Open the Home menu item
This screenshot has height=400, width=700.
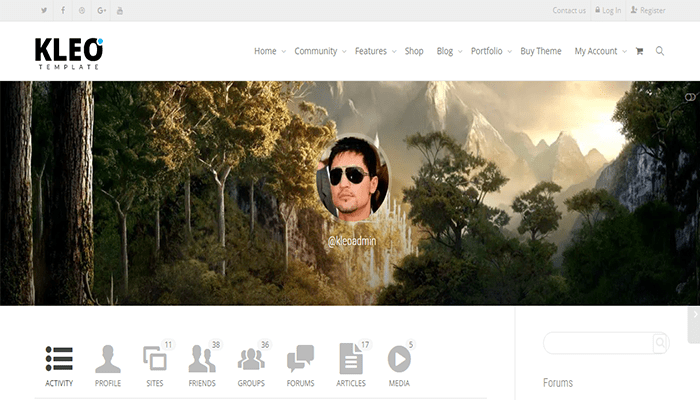coord(265,51)
